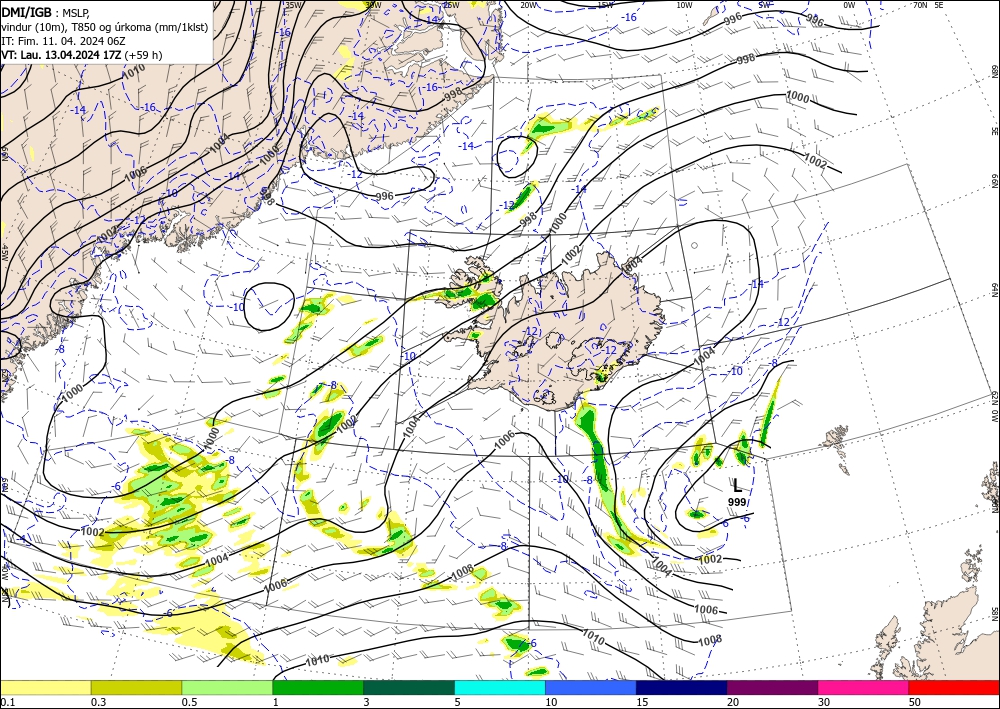
Task: Click the '1010' isobar label over Greenland
Action: (x=134, y=72)
